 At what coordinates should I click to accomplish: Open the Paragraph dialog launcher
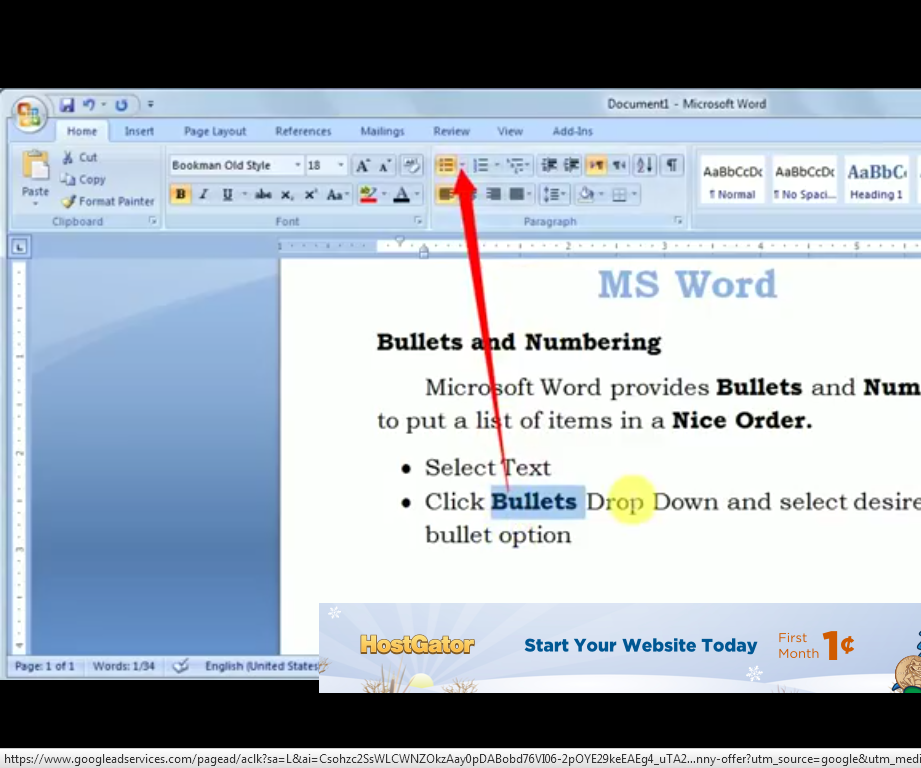pyautogui.click(x=678, y=221)
